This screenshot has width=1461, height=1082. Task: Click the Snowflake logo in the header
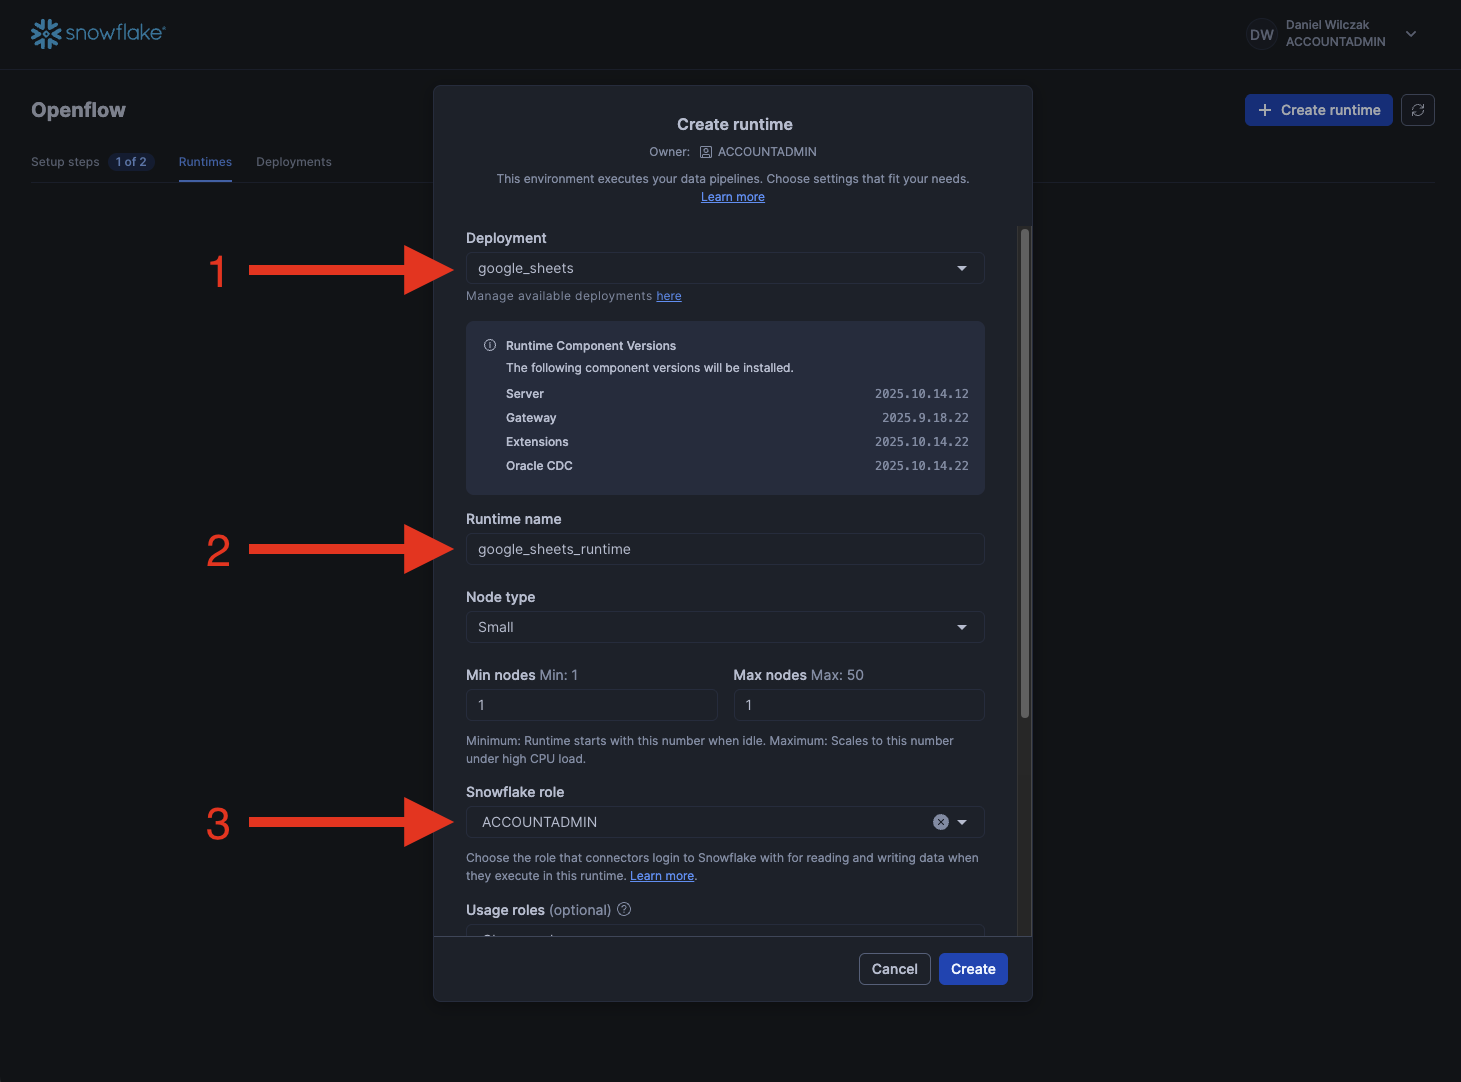point(98,33)
